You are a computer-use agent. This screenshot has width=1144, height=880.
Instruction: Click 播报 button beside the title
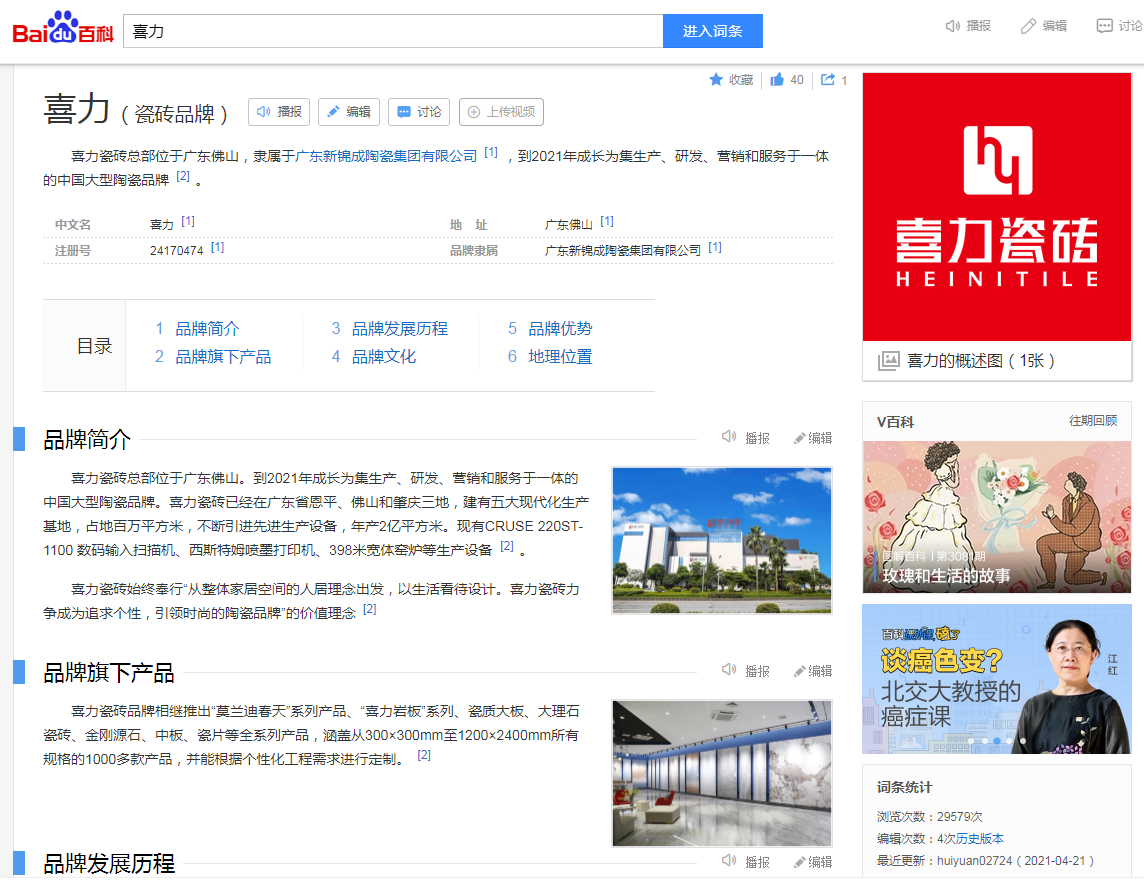pos(279,112)
